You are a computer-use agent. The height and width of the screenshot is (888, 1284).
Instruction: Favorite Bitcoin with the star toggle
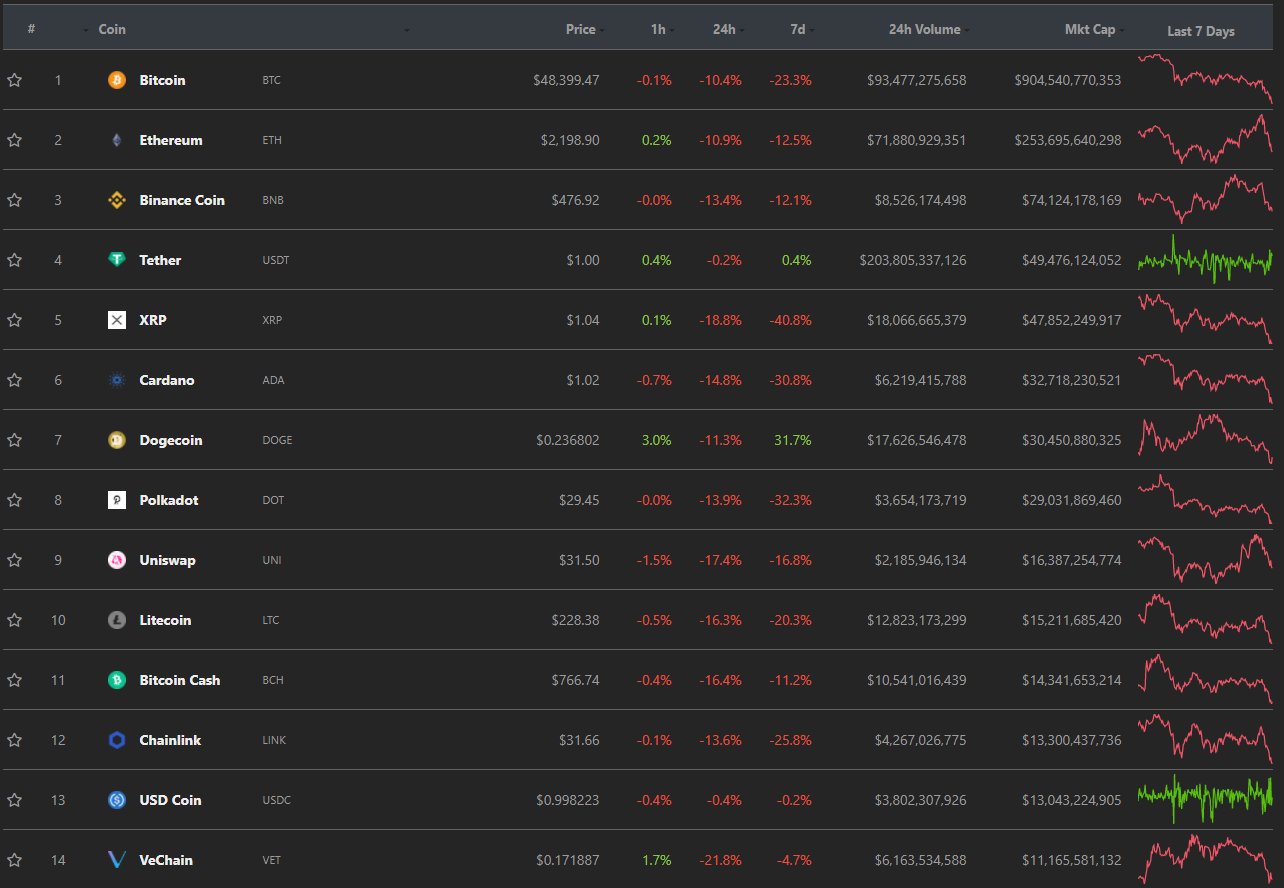[15, 80]
